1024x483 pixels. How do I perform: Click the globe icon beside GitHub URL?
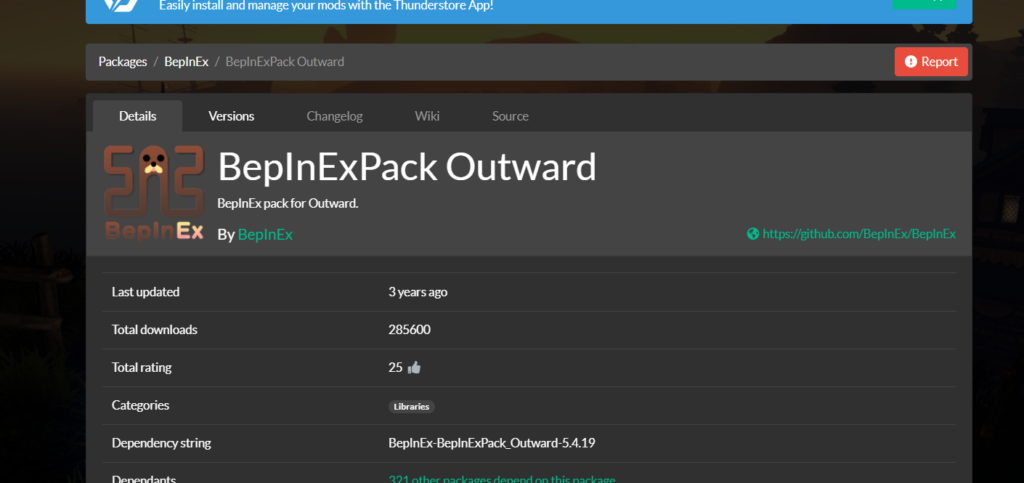[x=753, y=234]
